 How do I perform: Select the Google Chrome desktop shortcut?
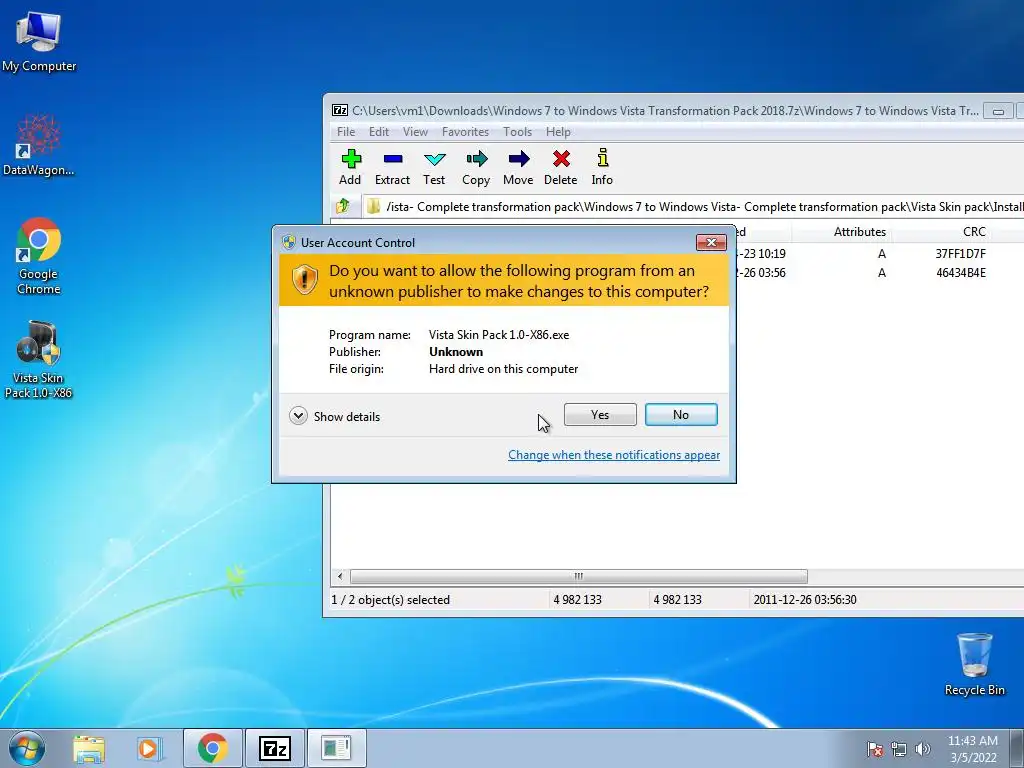click(39, 256)
